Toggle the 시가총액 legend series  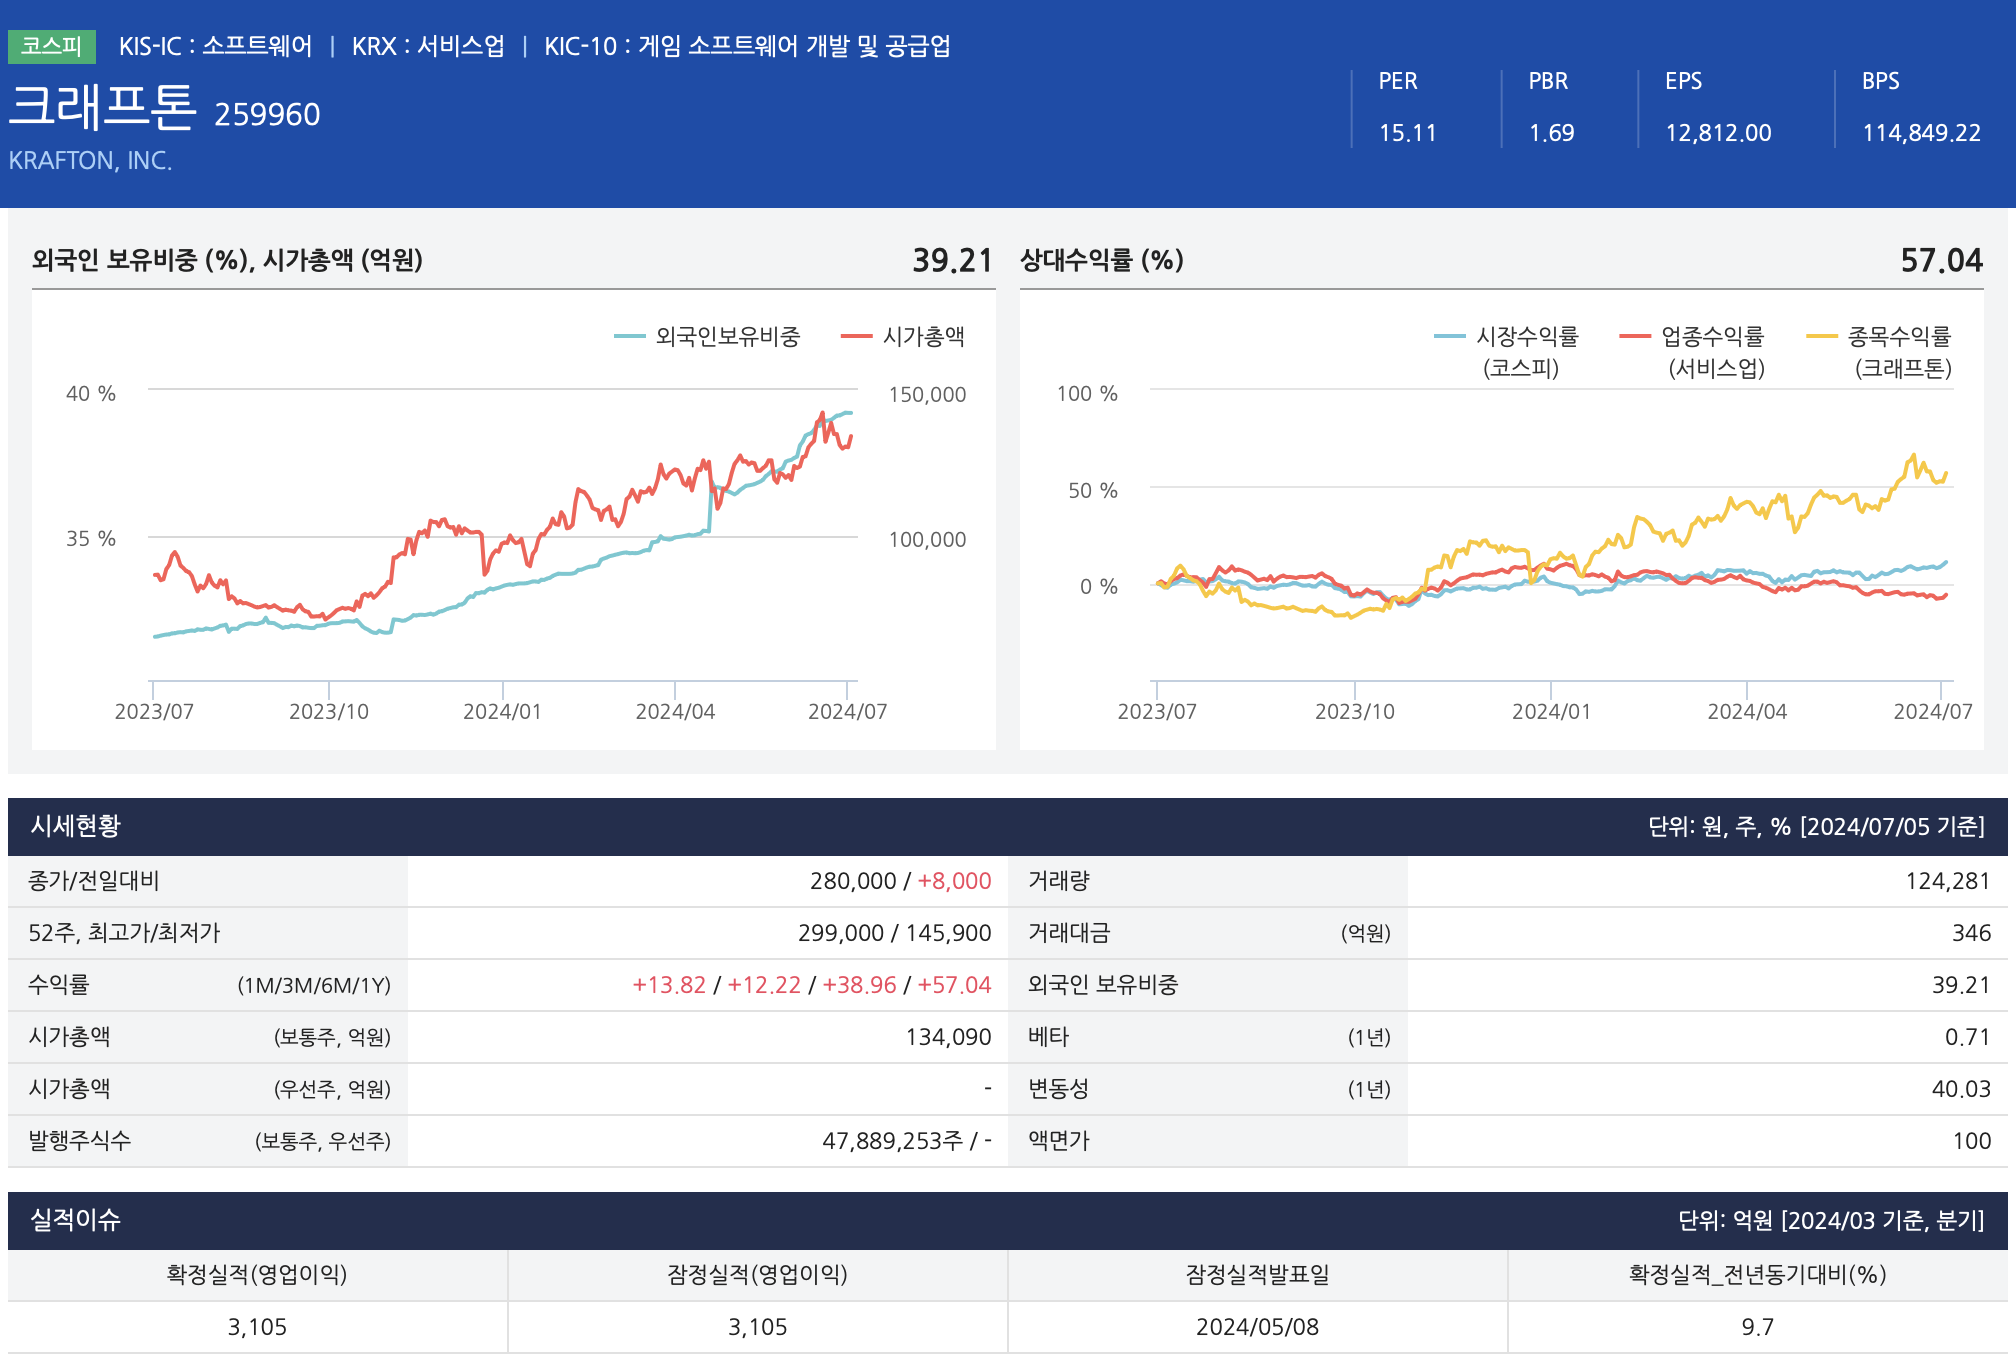(923, 337)
